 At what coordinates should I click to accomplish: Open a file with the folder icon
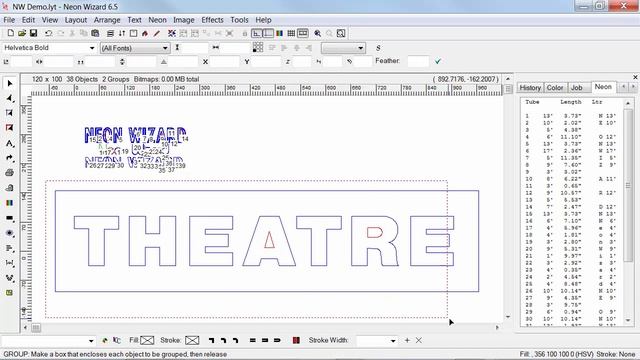(22, 33)
